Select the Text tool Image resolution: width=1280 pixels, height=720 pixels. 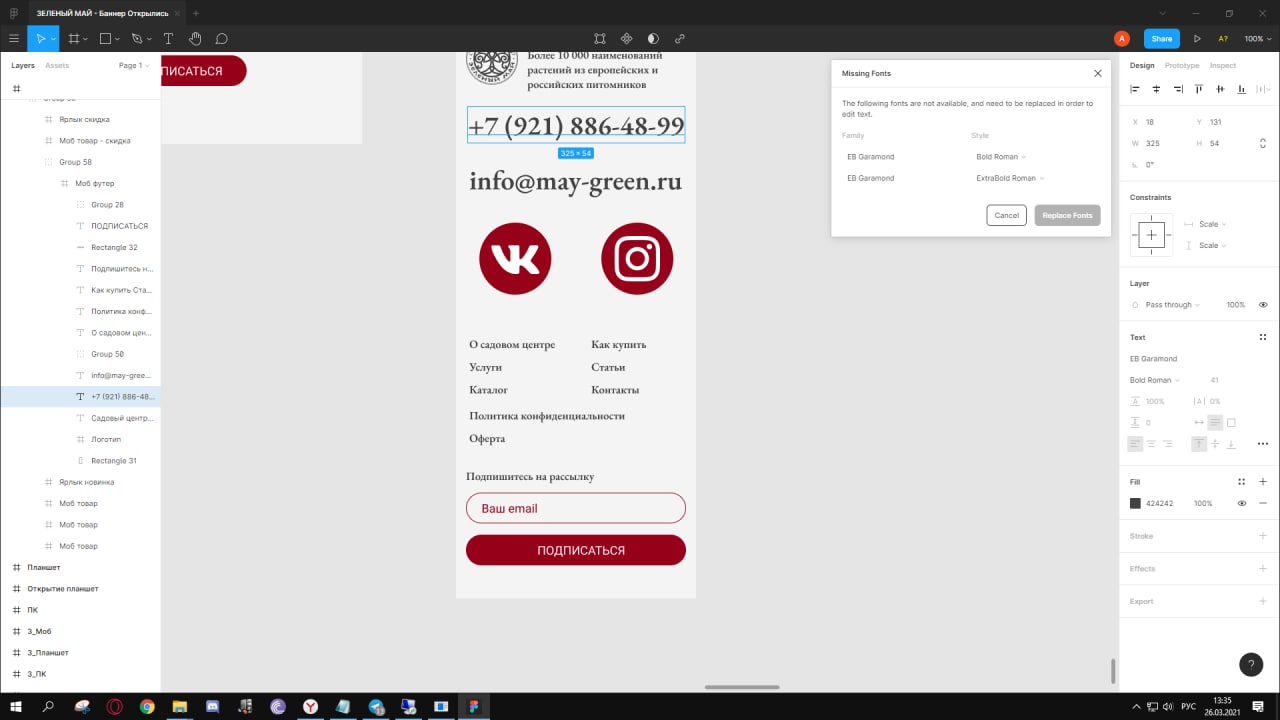168,39
